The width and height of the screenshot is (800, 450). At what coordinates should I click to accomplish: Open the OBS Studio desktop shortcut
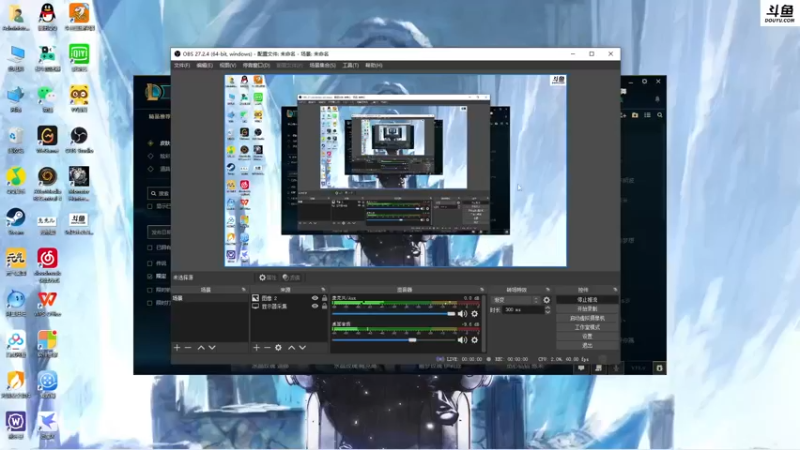point(79,140)
